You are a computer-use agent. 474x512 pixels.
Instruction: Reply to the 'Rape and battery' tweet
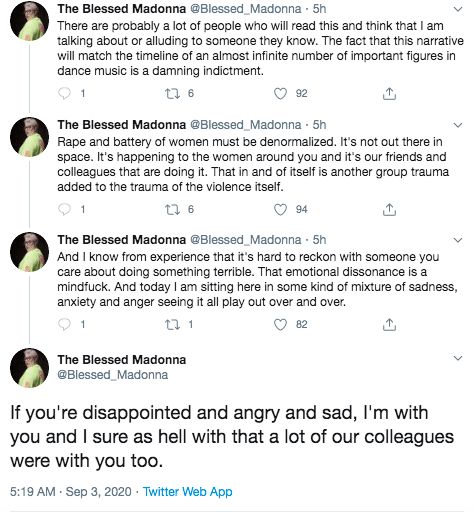[64, 210]
